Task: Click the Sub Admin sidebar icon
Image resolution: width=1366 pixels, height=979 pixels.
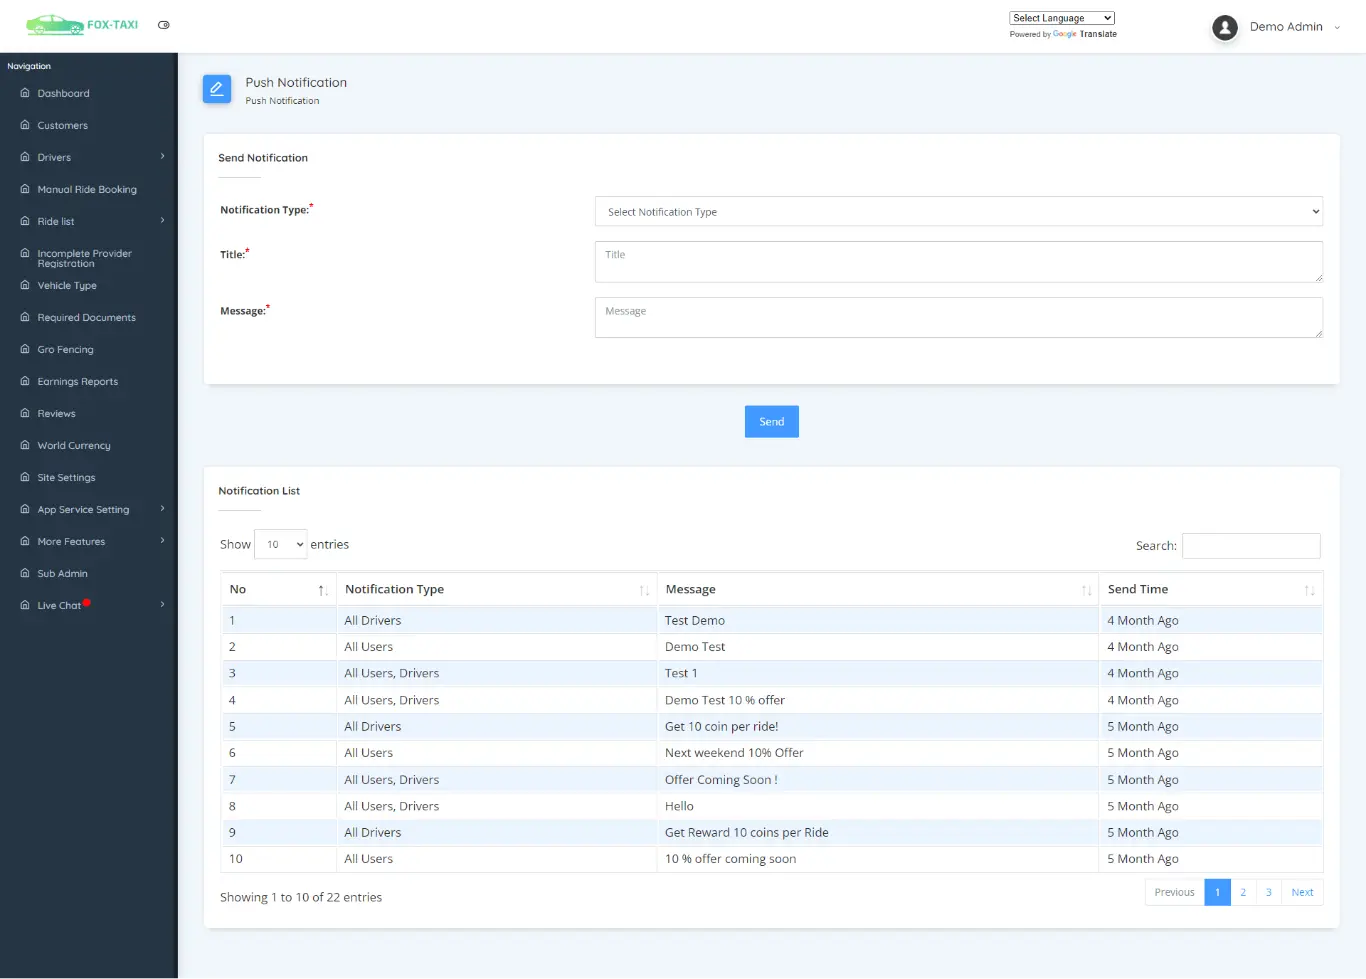Action: 25,573
